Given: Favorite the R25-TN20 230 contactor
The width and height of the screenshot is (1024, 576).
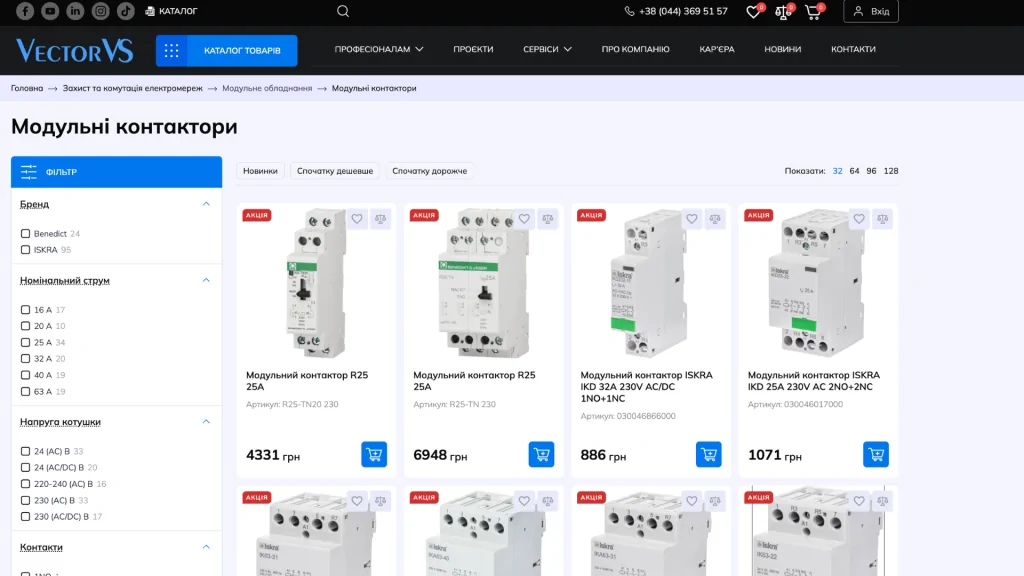Looking at the screenshot, I should point(357,219).
